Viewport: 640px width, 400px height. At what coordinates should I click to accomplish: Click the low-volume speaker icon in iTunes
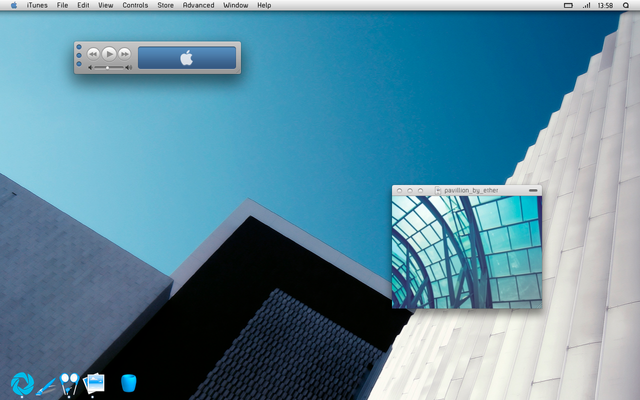coord(91,67)
